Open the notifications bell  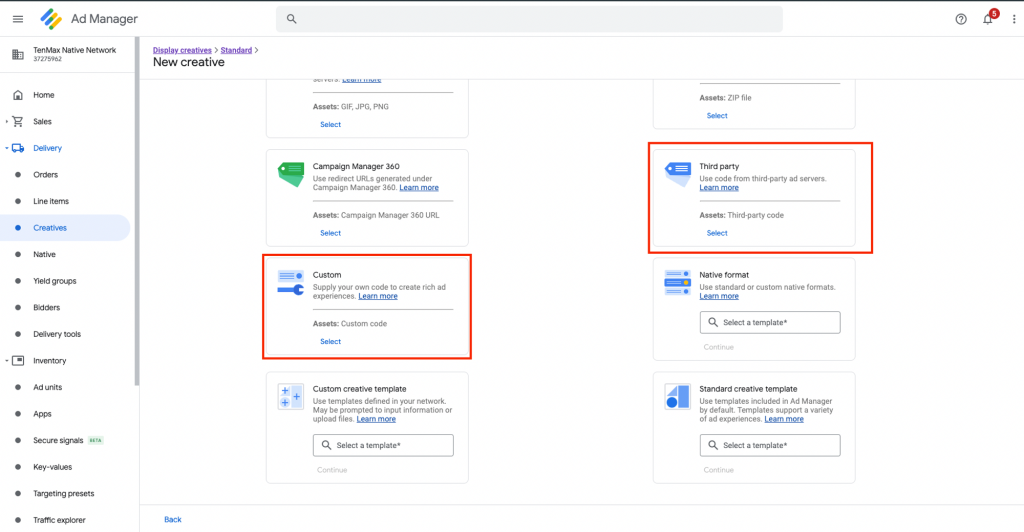tap(988, 19)
